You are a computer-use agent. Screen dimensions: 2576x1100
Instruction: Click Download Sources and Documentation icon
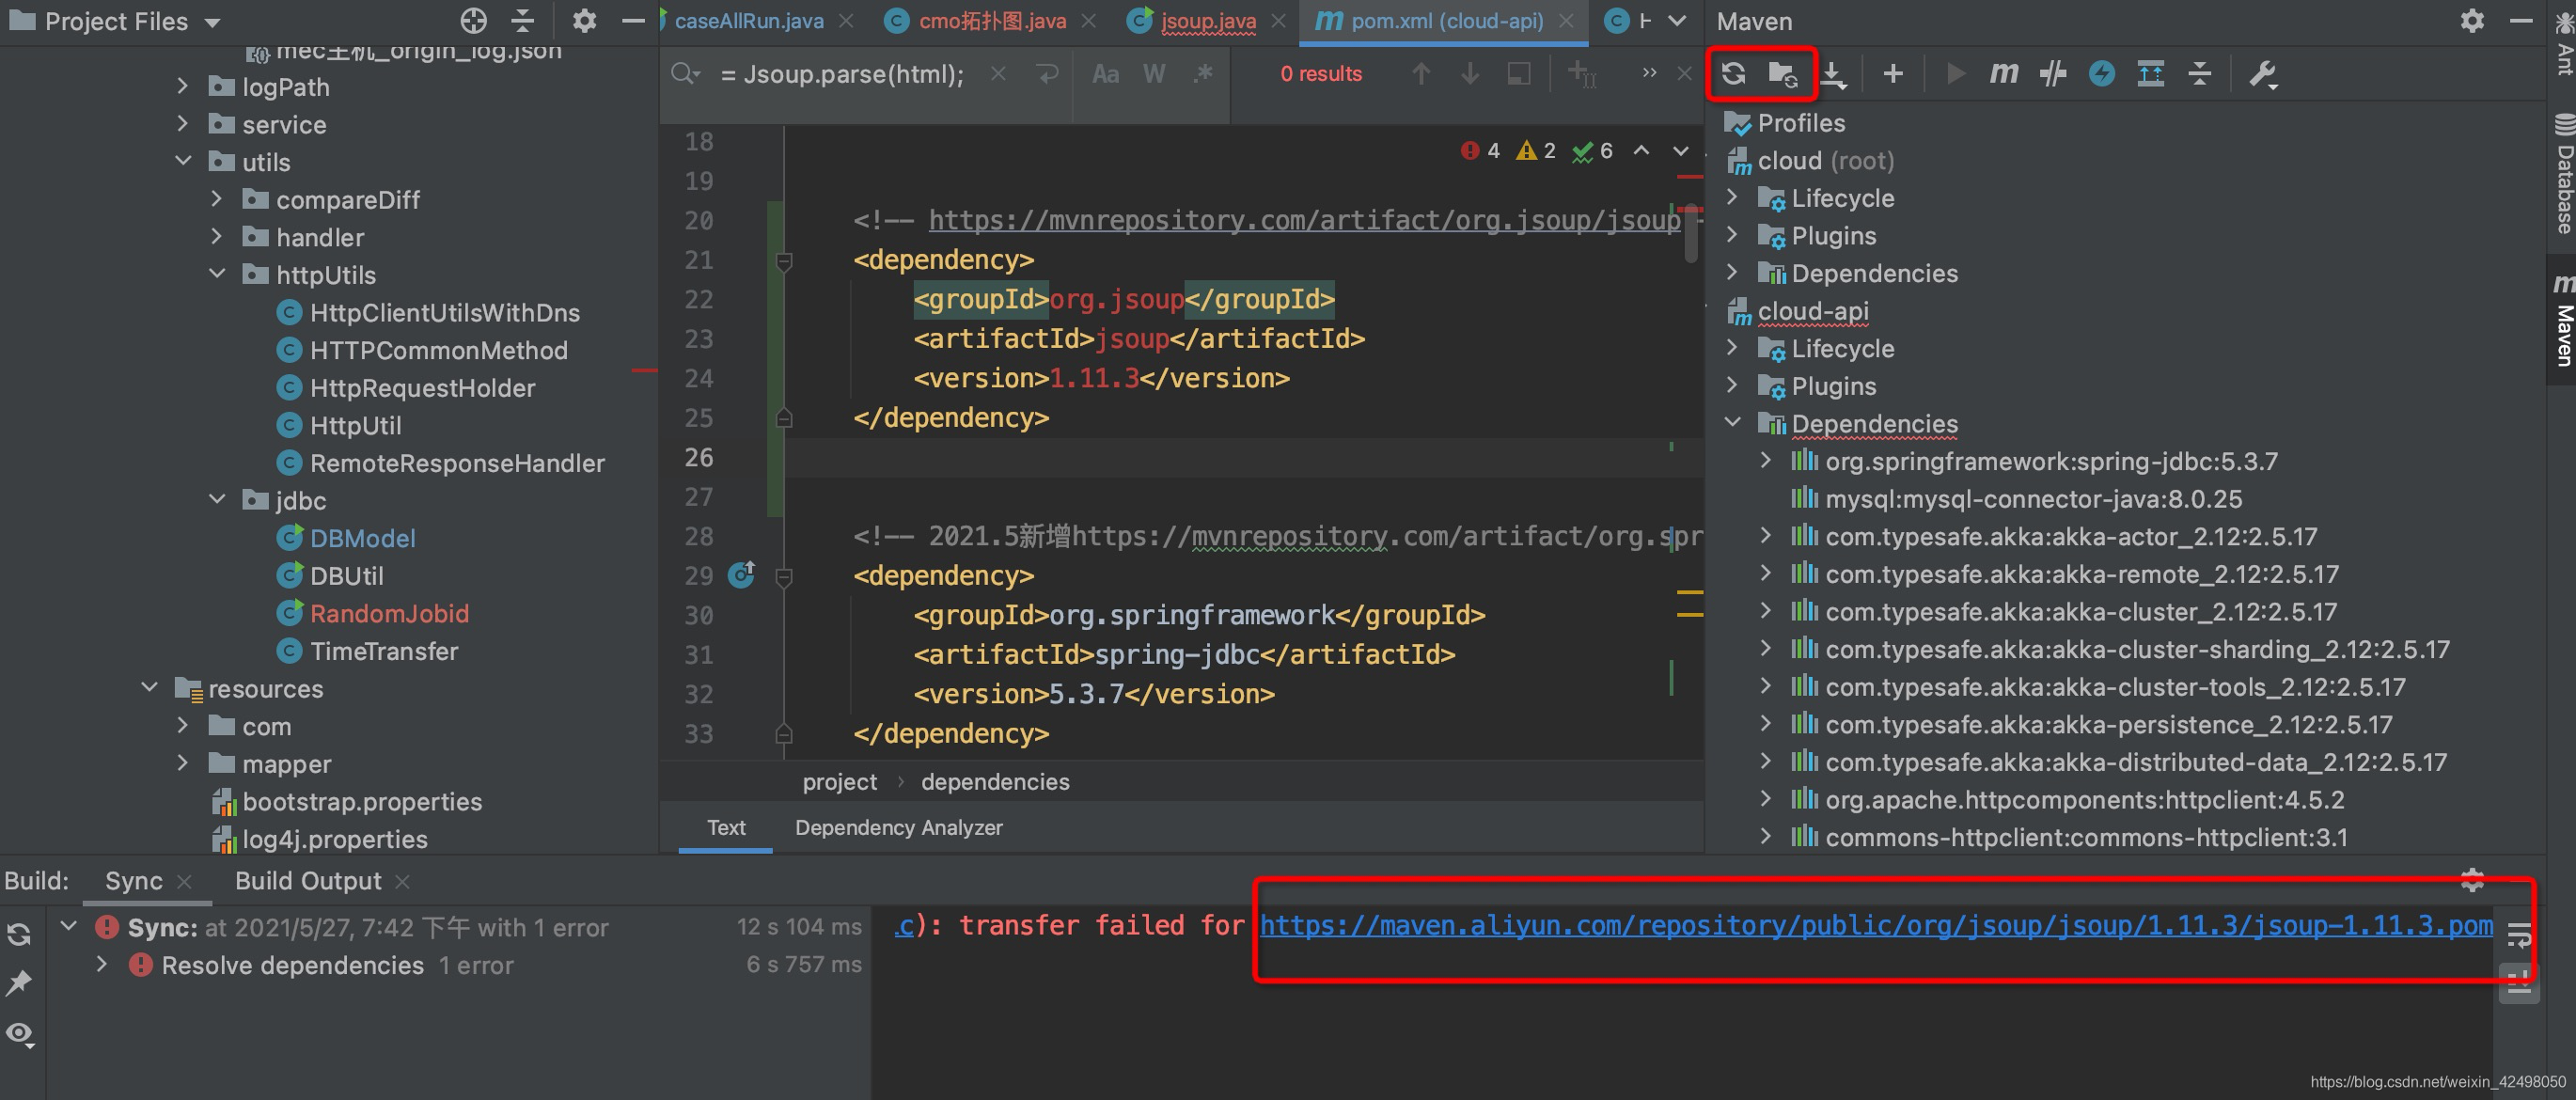tap(1832, 73)
